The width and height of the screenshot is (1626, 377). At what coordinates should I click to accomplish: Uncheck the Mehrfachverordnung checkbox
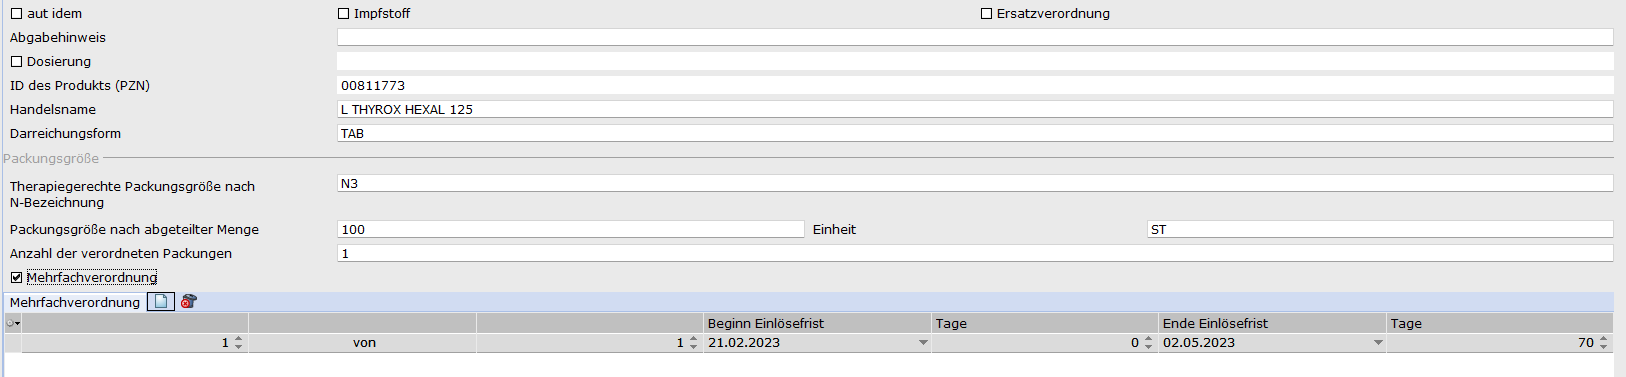click(x=16, y=278)
